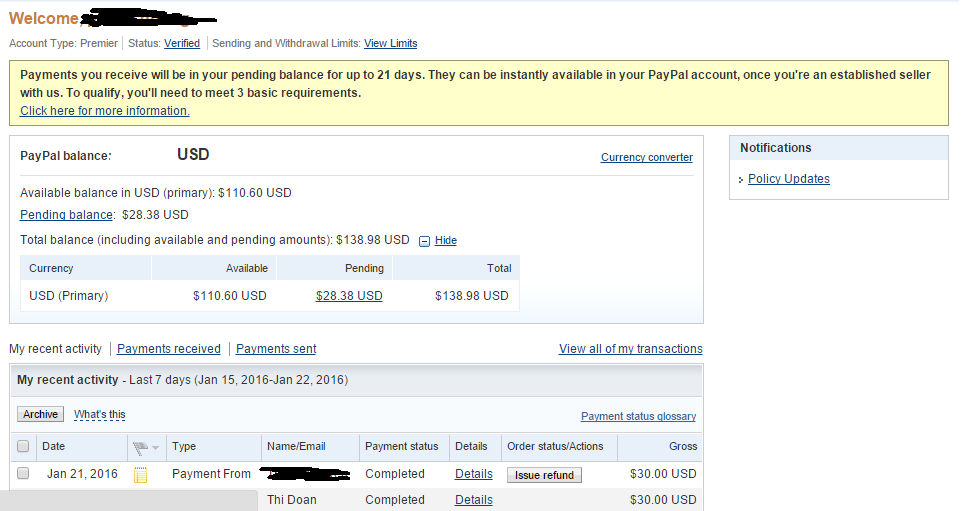Click the Issue refund button
The height and width of the screenshot is (511, 964).
click(x=544, y=475)
